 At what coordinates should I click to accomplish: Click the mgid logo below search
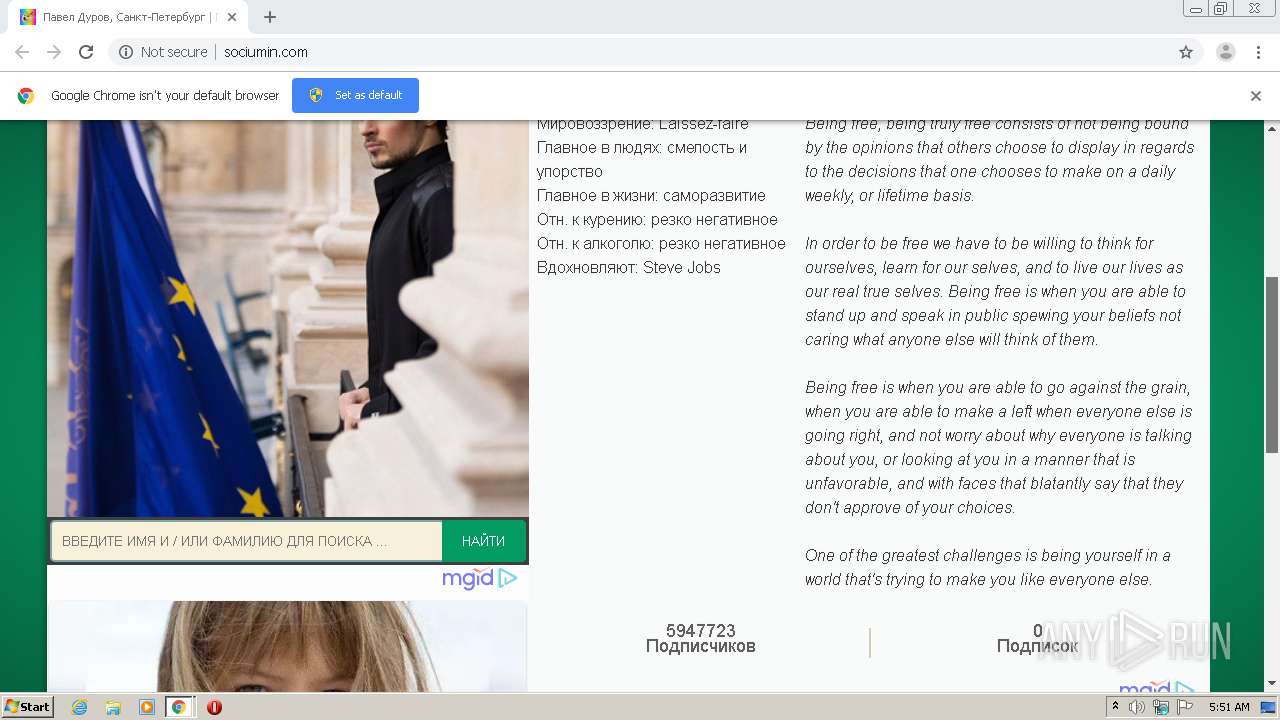pyautogui.click(x=468, y=578)
